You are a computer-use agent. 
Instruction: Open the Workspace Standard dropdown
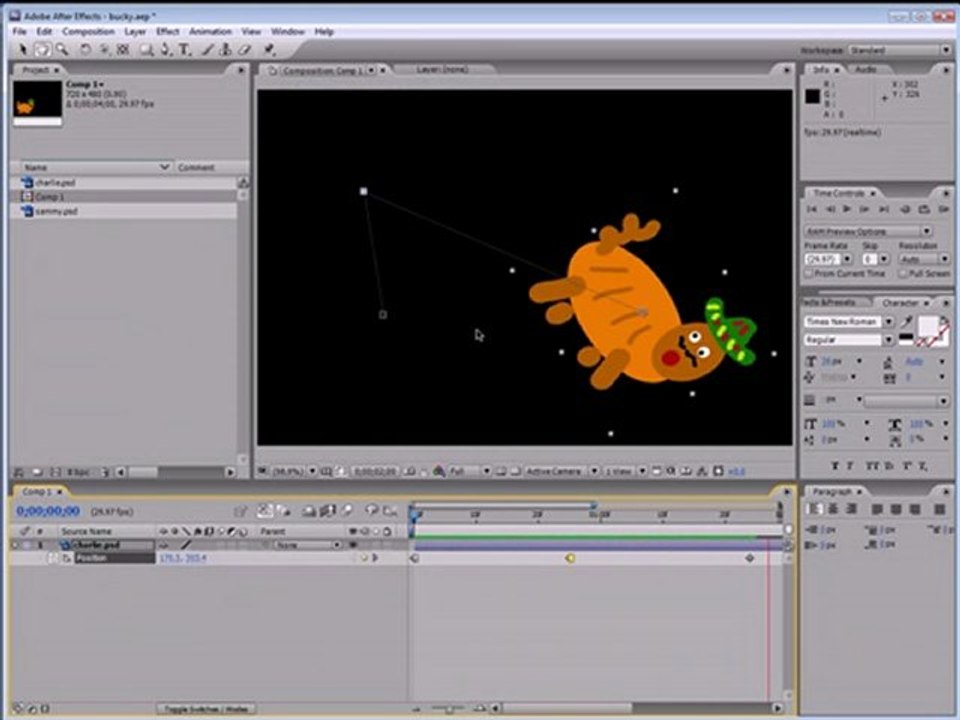[900, 50]
